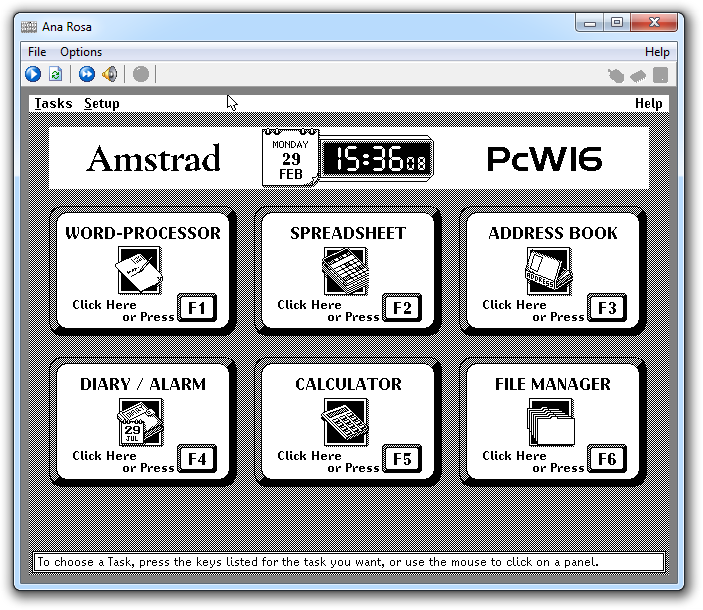Click the PcW16 logo text
This screenshot has height=610, width=703.
pos(544,159)
